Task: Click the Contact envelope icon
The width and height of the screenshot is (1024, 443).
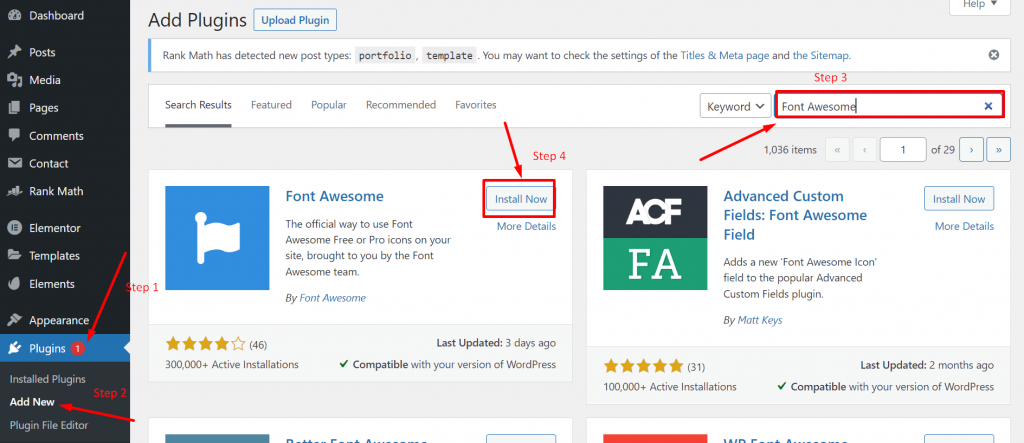Action: 14,163
